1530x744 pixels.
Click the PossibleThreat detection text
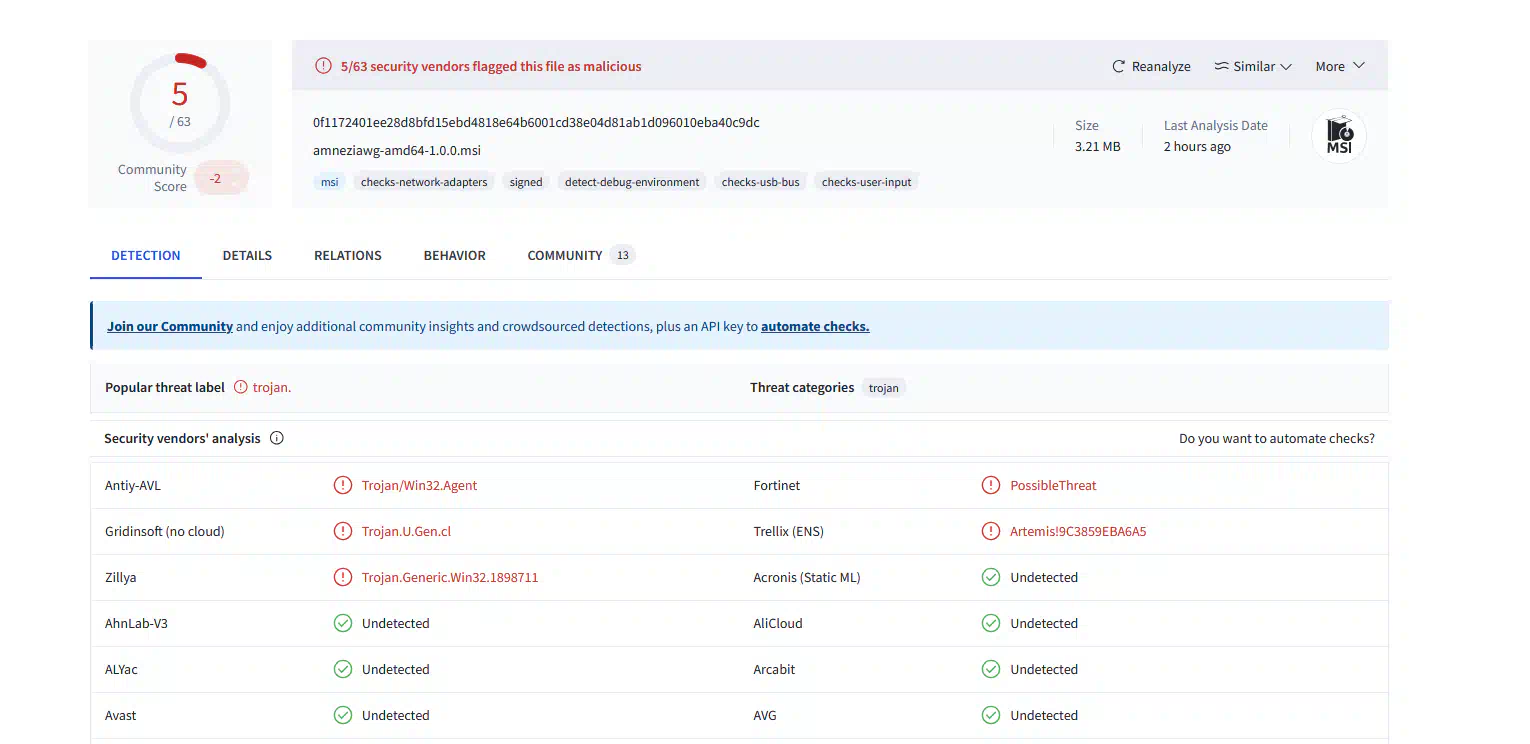[1053, 485]
